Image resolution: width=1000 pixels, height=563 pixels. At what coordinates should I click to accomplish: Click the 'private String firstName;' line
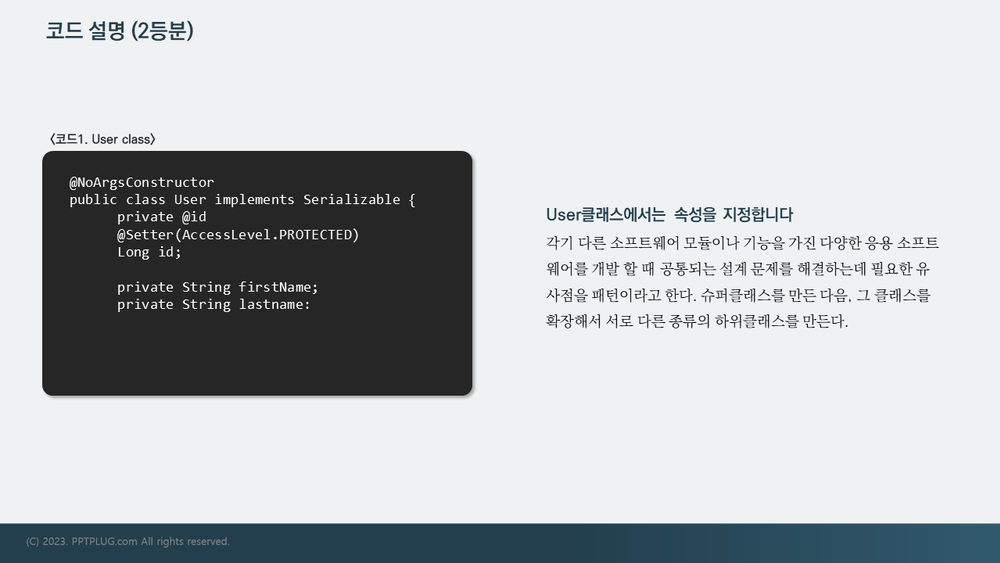coord(217,287)
